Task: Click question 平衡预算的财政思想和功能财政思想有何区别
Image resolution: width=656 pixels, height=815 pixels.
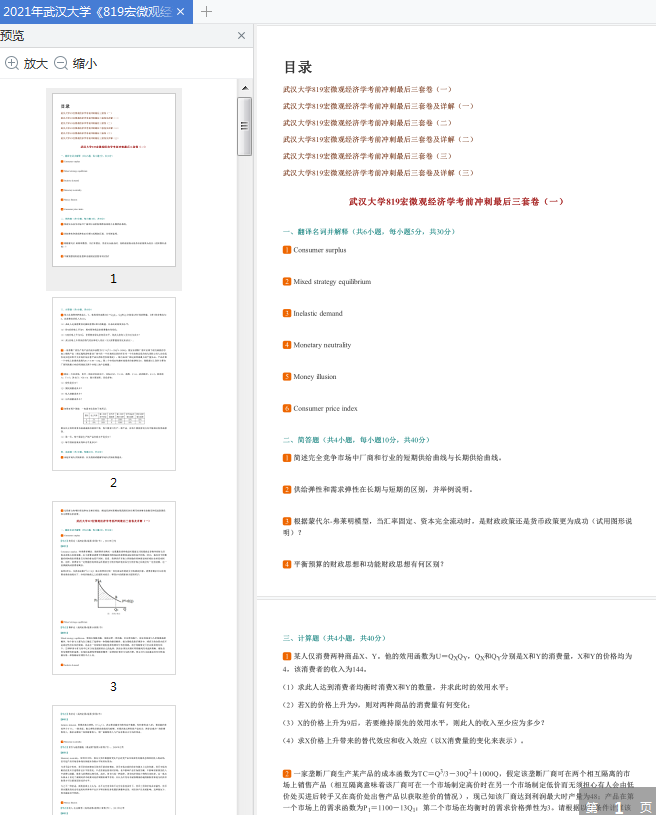Action: pyautogui.click(x=369, y=564)
